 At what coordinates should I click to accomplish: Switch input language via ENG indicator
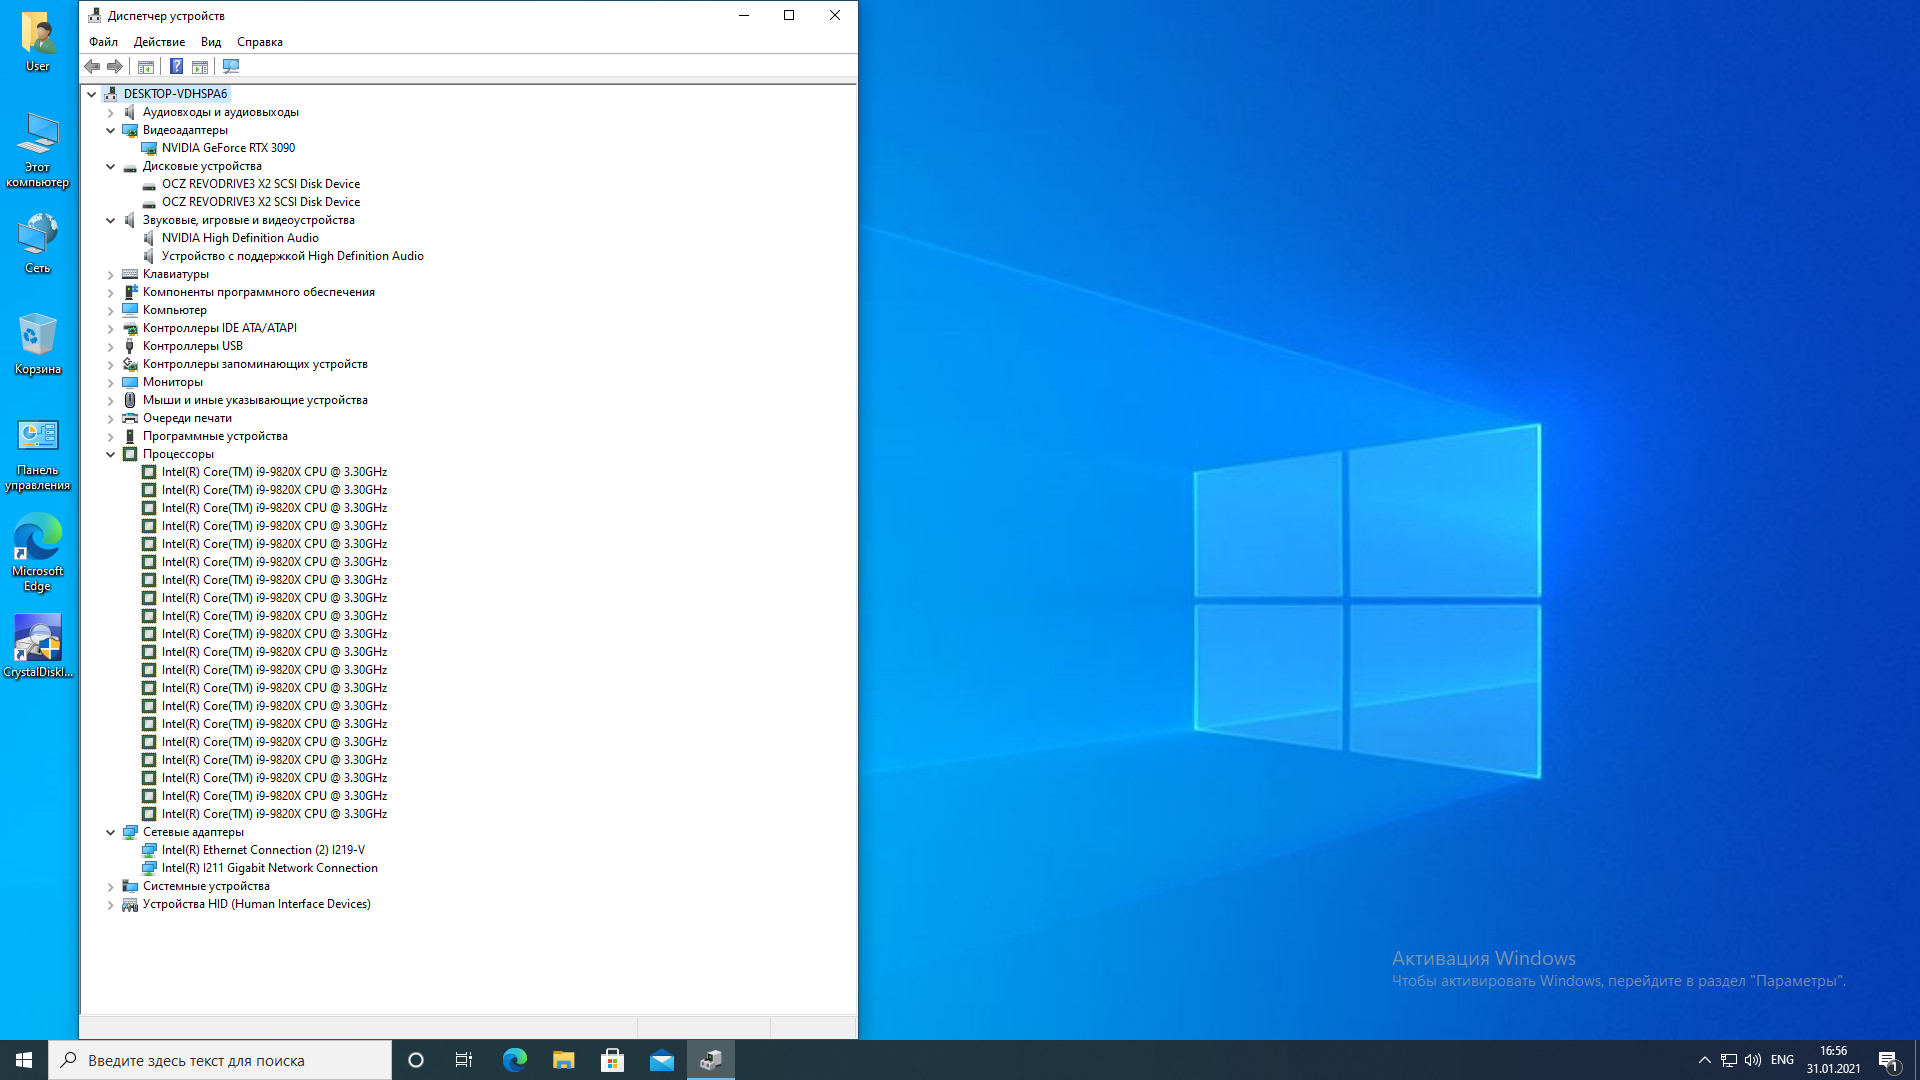1782,1060
